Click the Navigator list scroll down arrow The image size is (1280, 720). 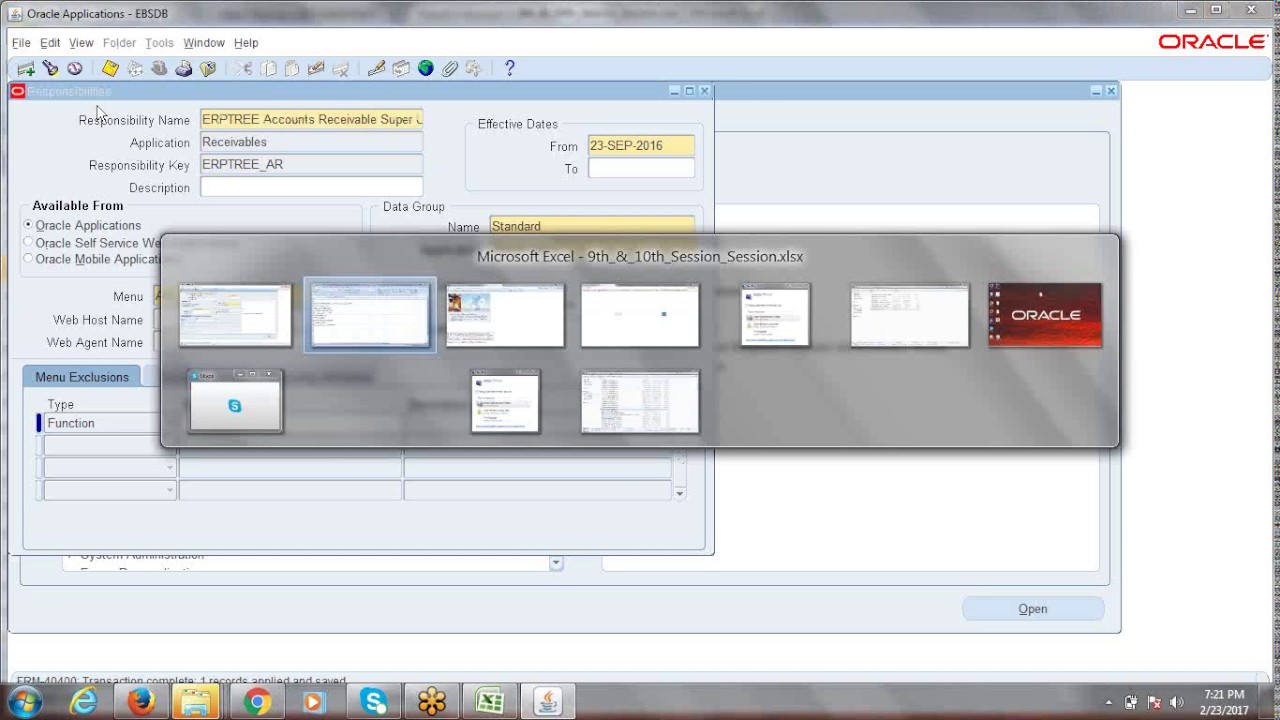tap(556, 563)
